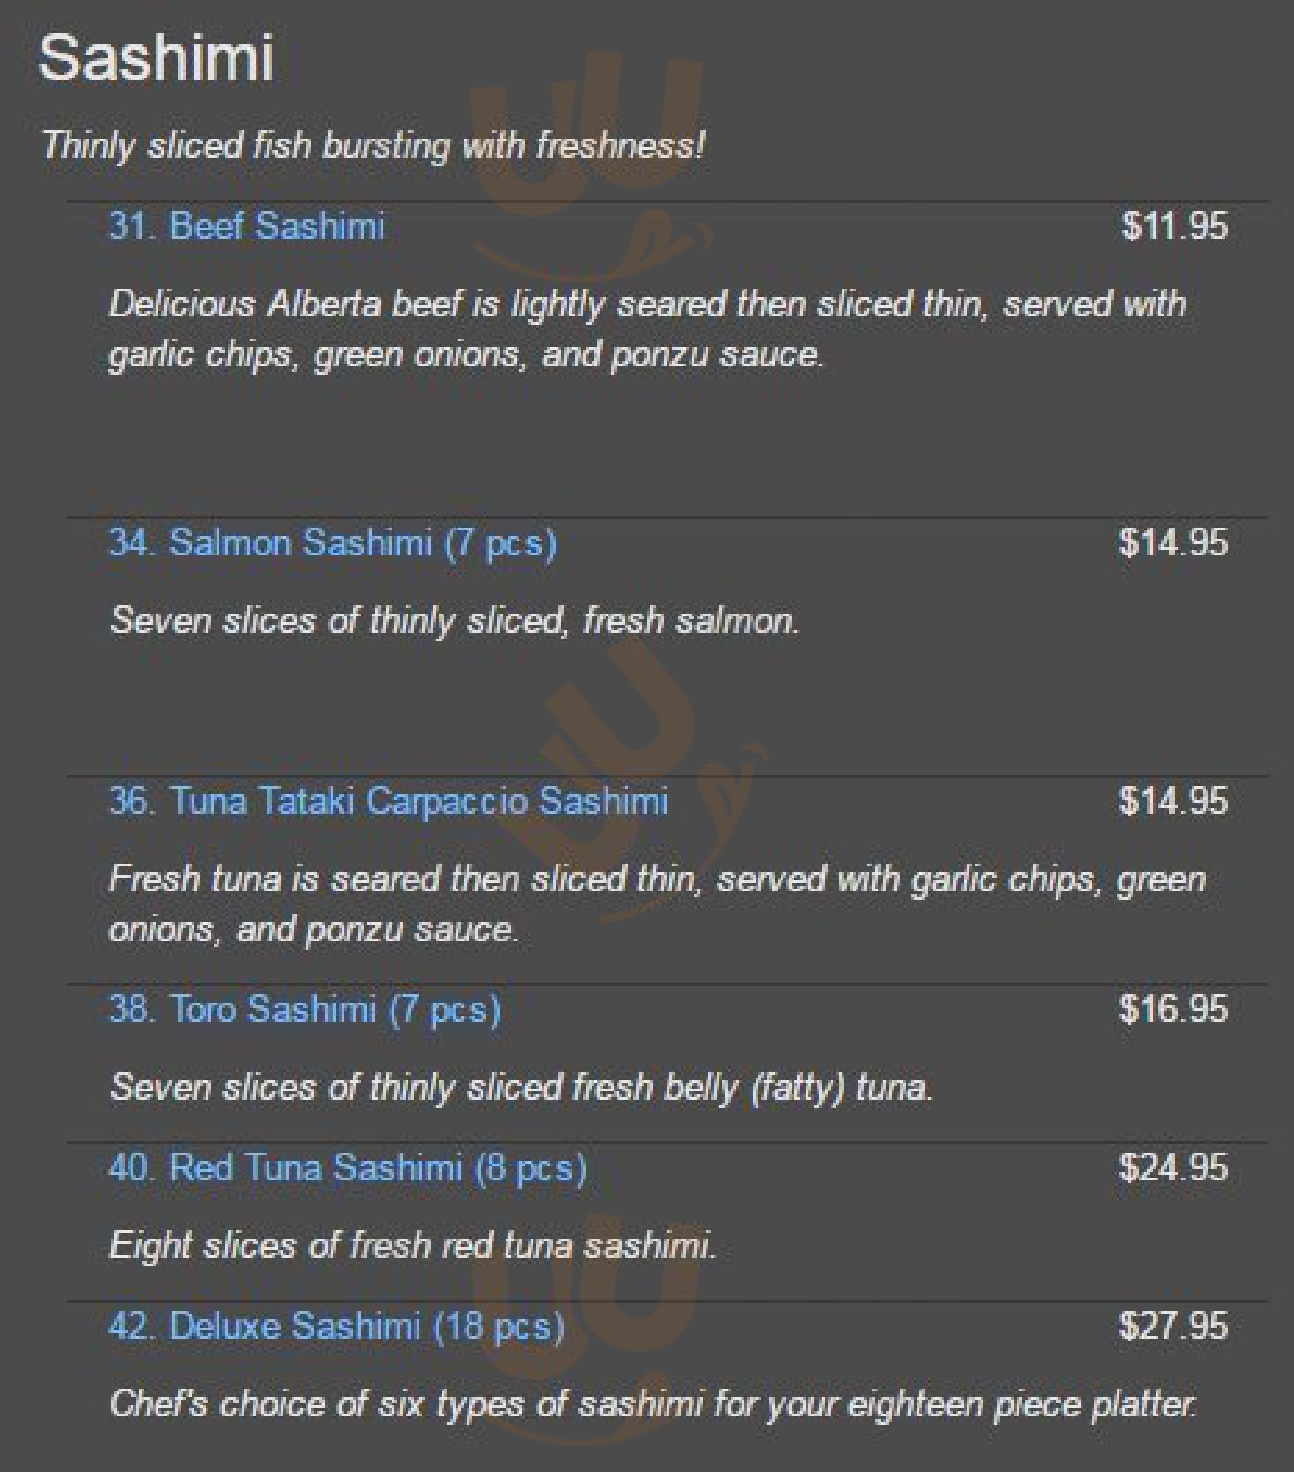Viewport: 1294px width, 1472px height.
Task: Click the $11.95 price for Beef Sashimi
Action: pyautogui.click(x=1174, y=226)
